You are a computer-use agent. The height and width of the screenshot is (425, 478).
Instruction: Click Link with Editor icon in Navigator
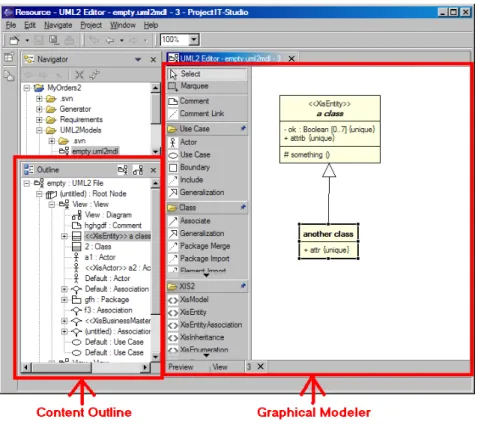tap(94, 74)
